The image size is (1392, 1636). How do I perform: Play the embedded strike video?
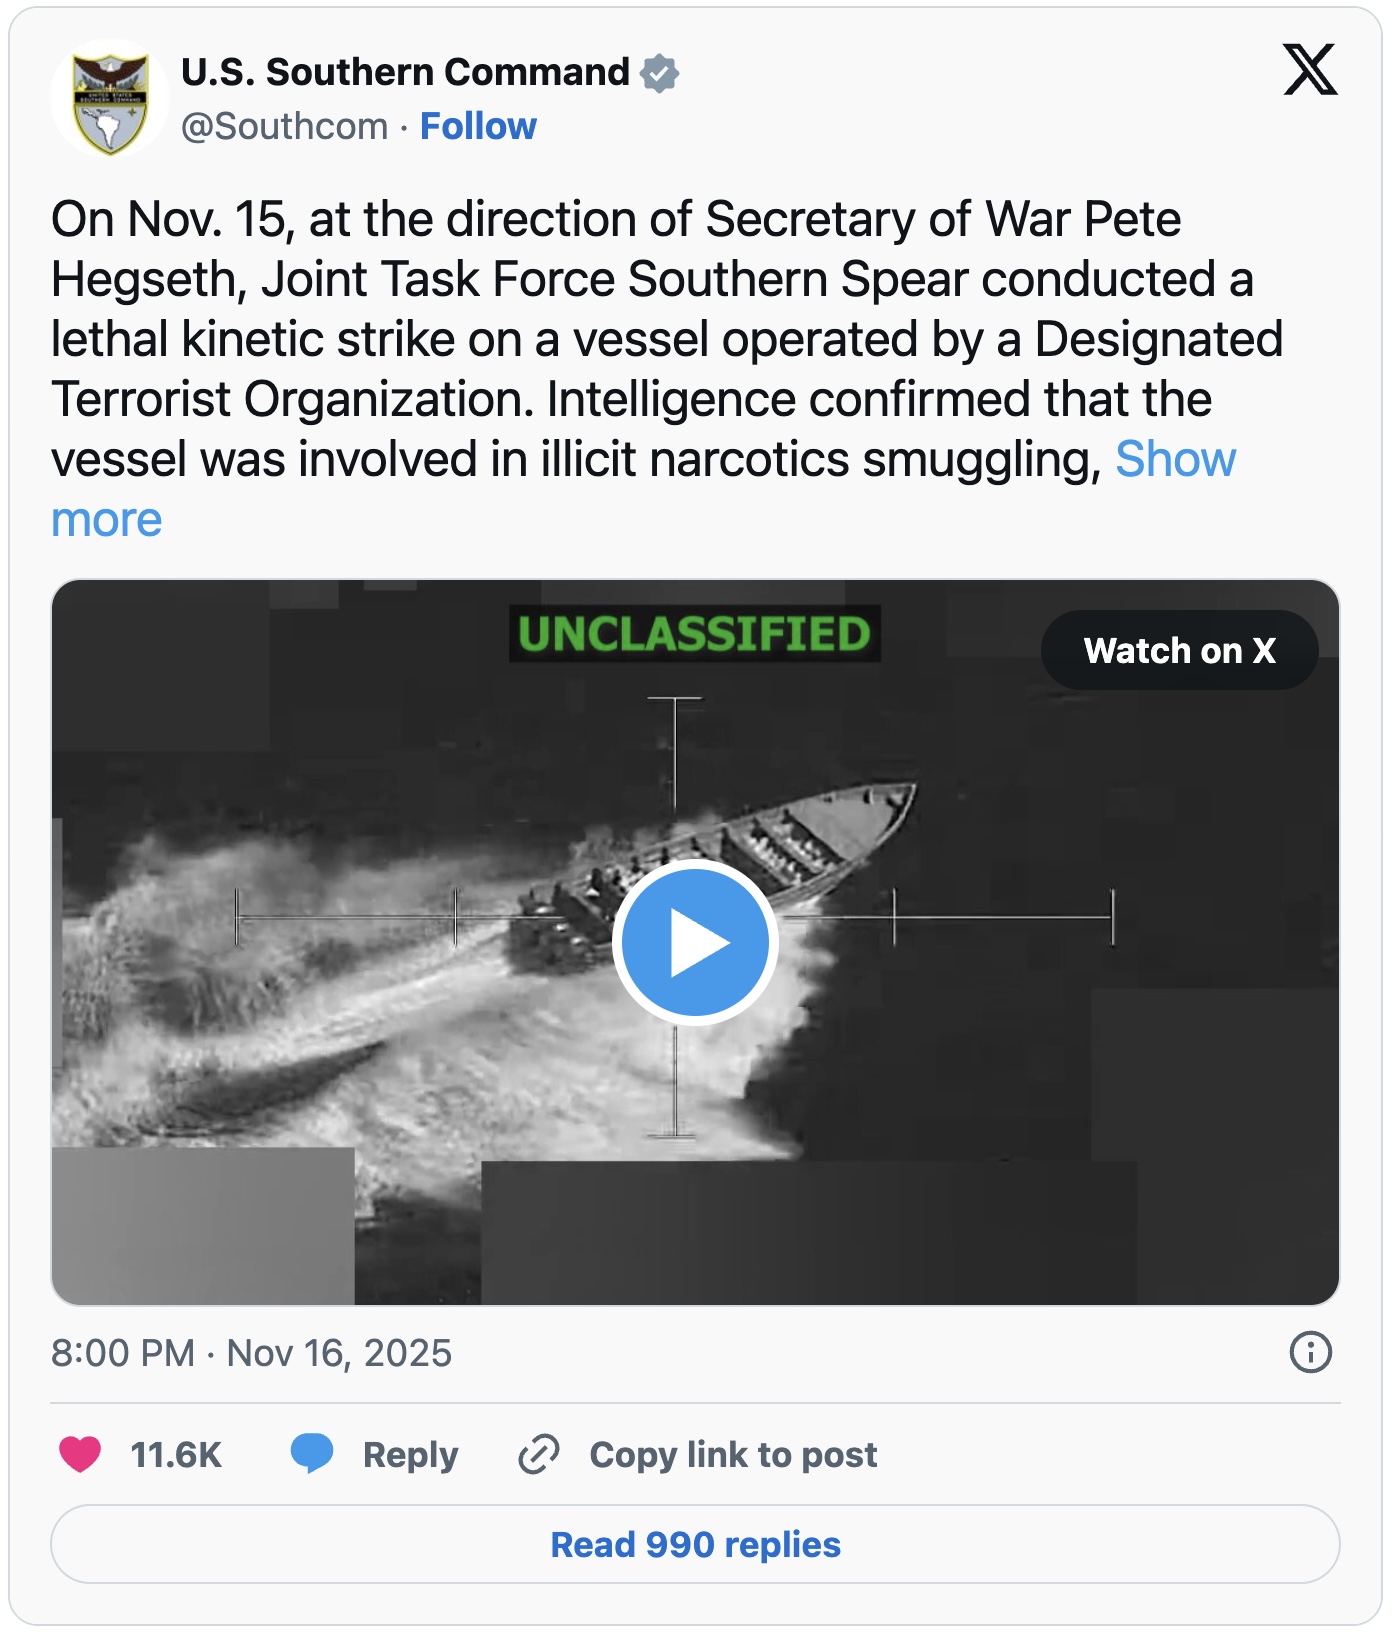click(695, 942)
